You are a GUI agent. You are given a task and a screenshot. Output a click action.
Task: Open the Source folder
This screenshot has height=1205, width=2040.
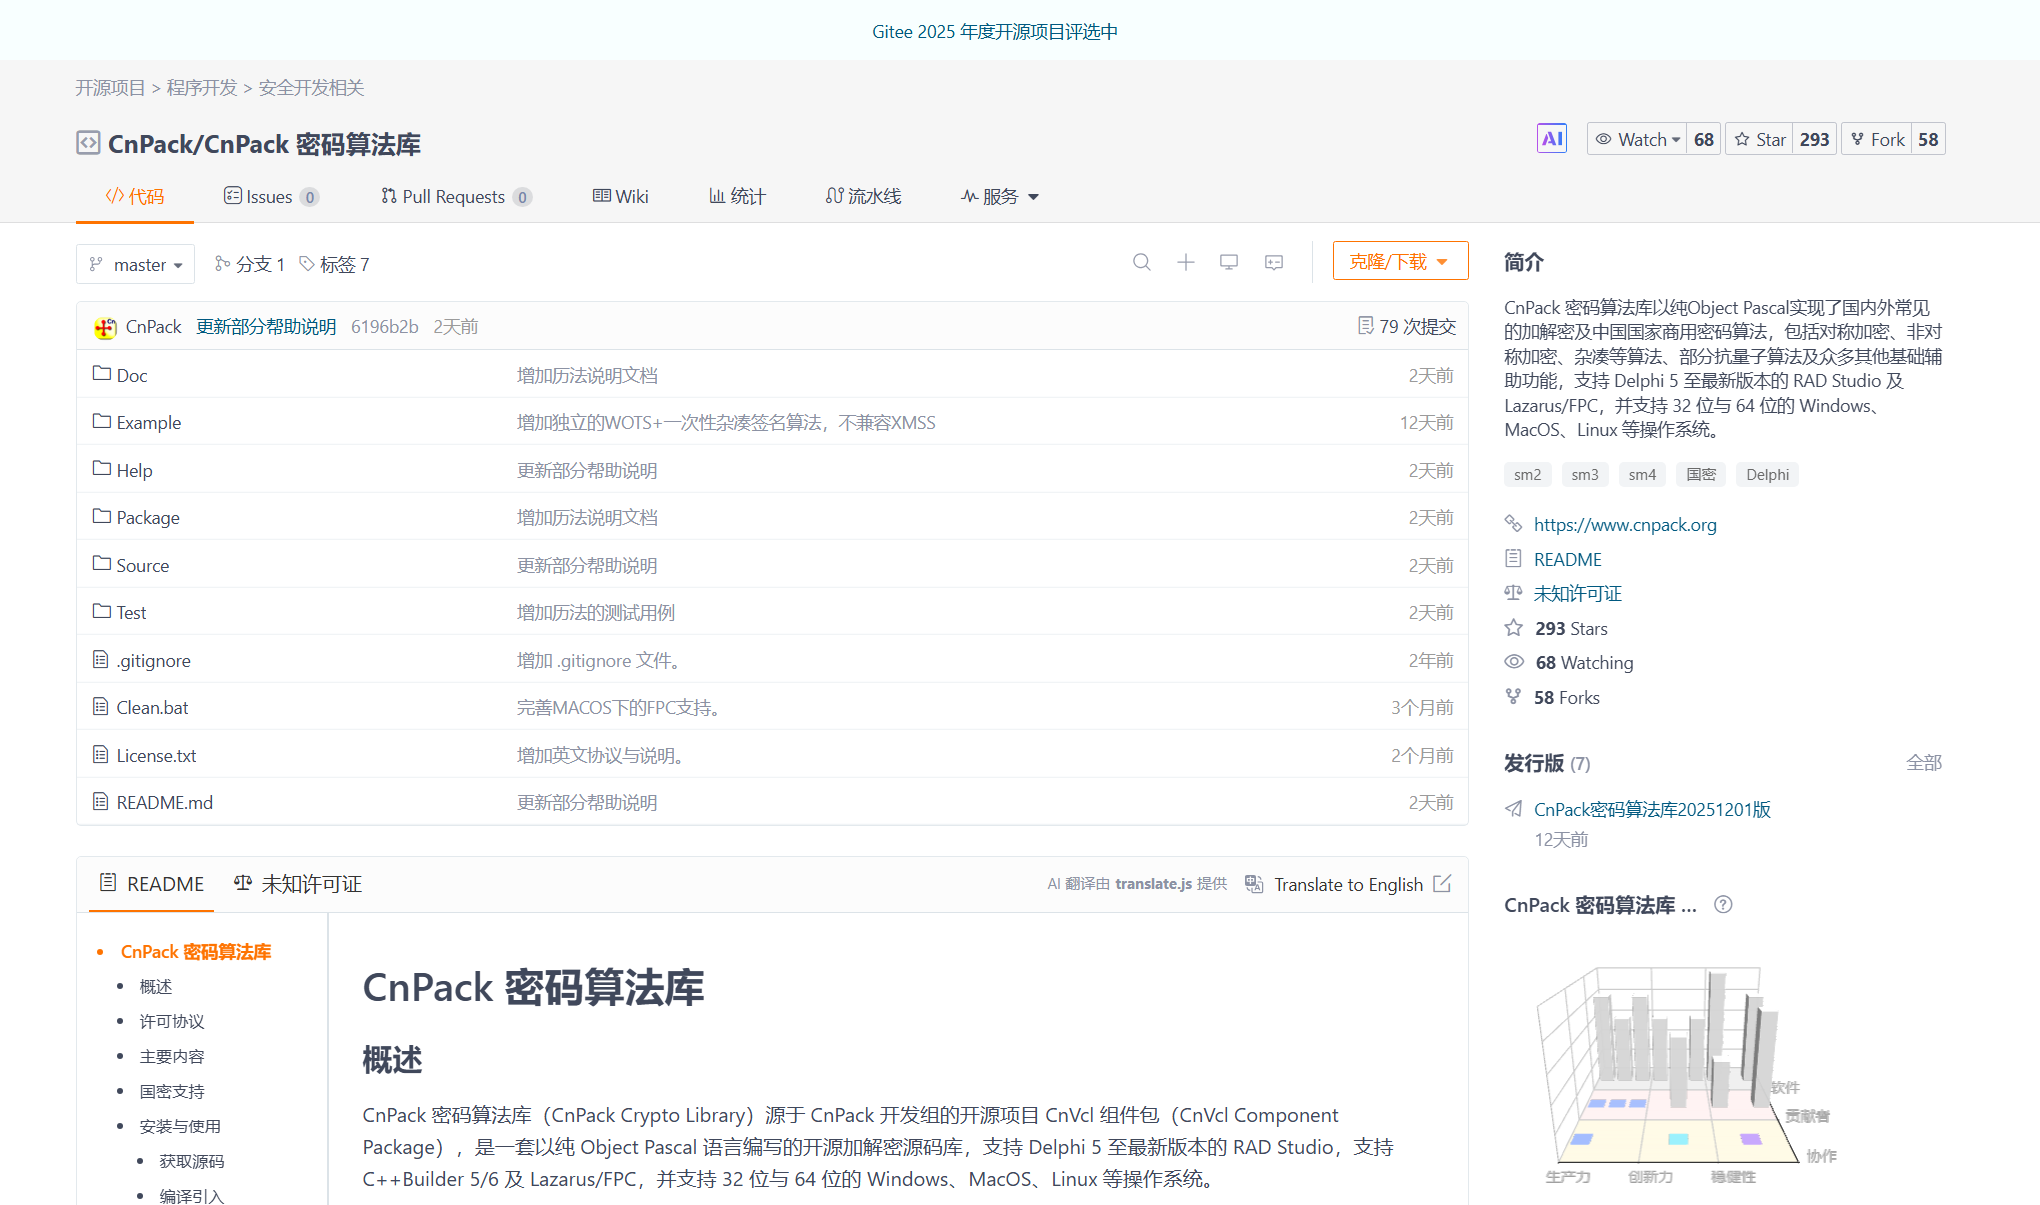(143, 565)
